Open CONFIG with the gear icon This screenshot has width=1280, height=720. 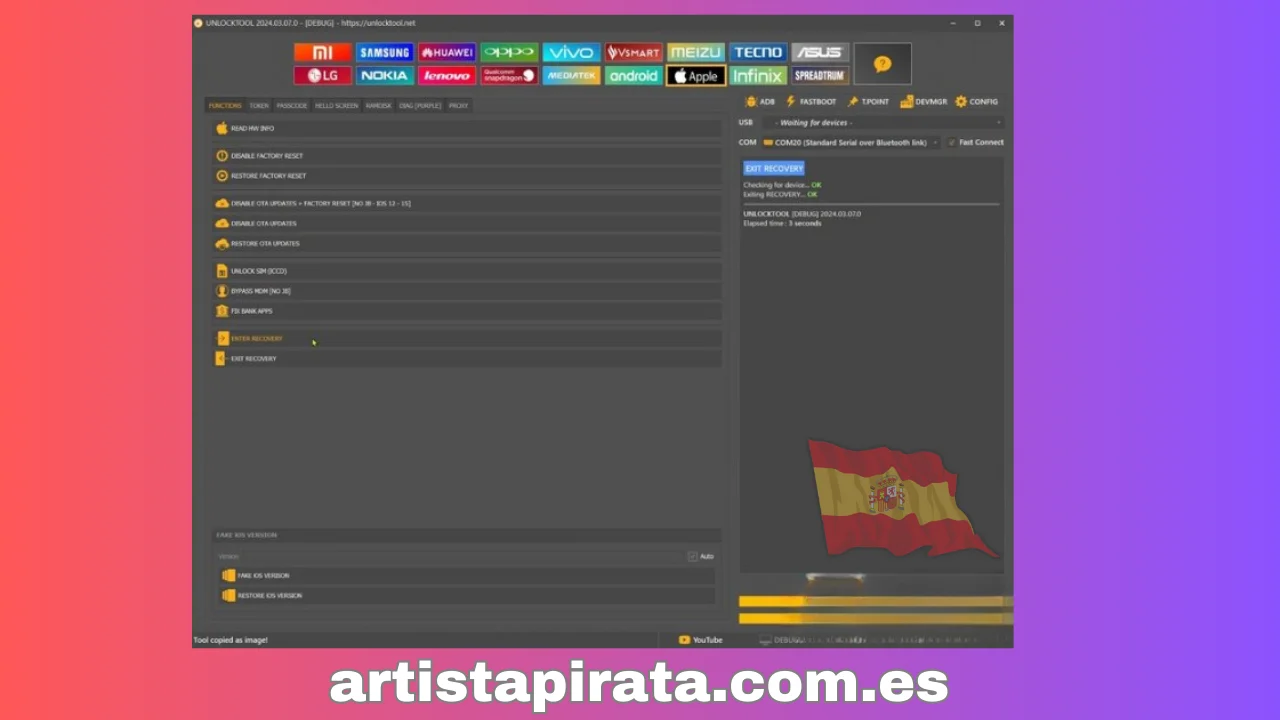[x=976, y=101]
